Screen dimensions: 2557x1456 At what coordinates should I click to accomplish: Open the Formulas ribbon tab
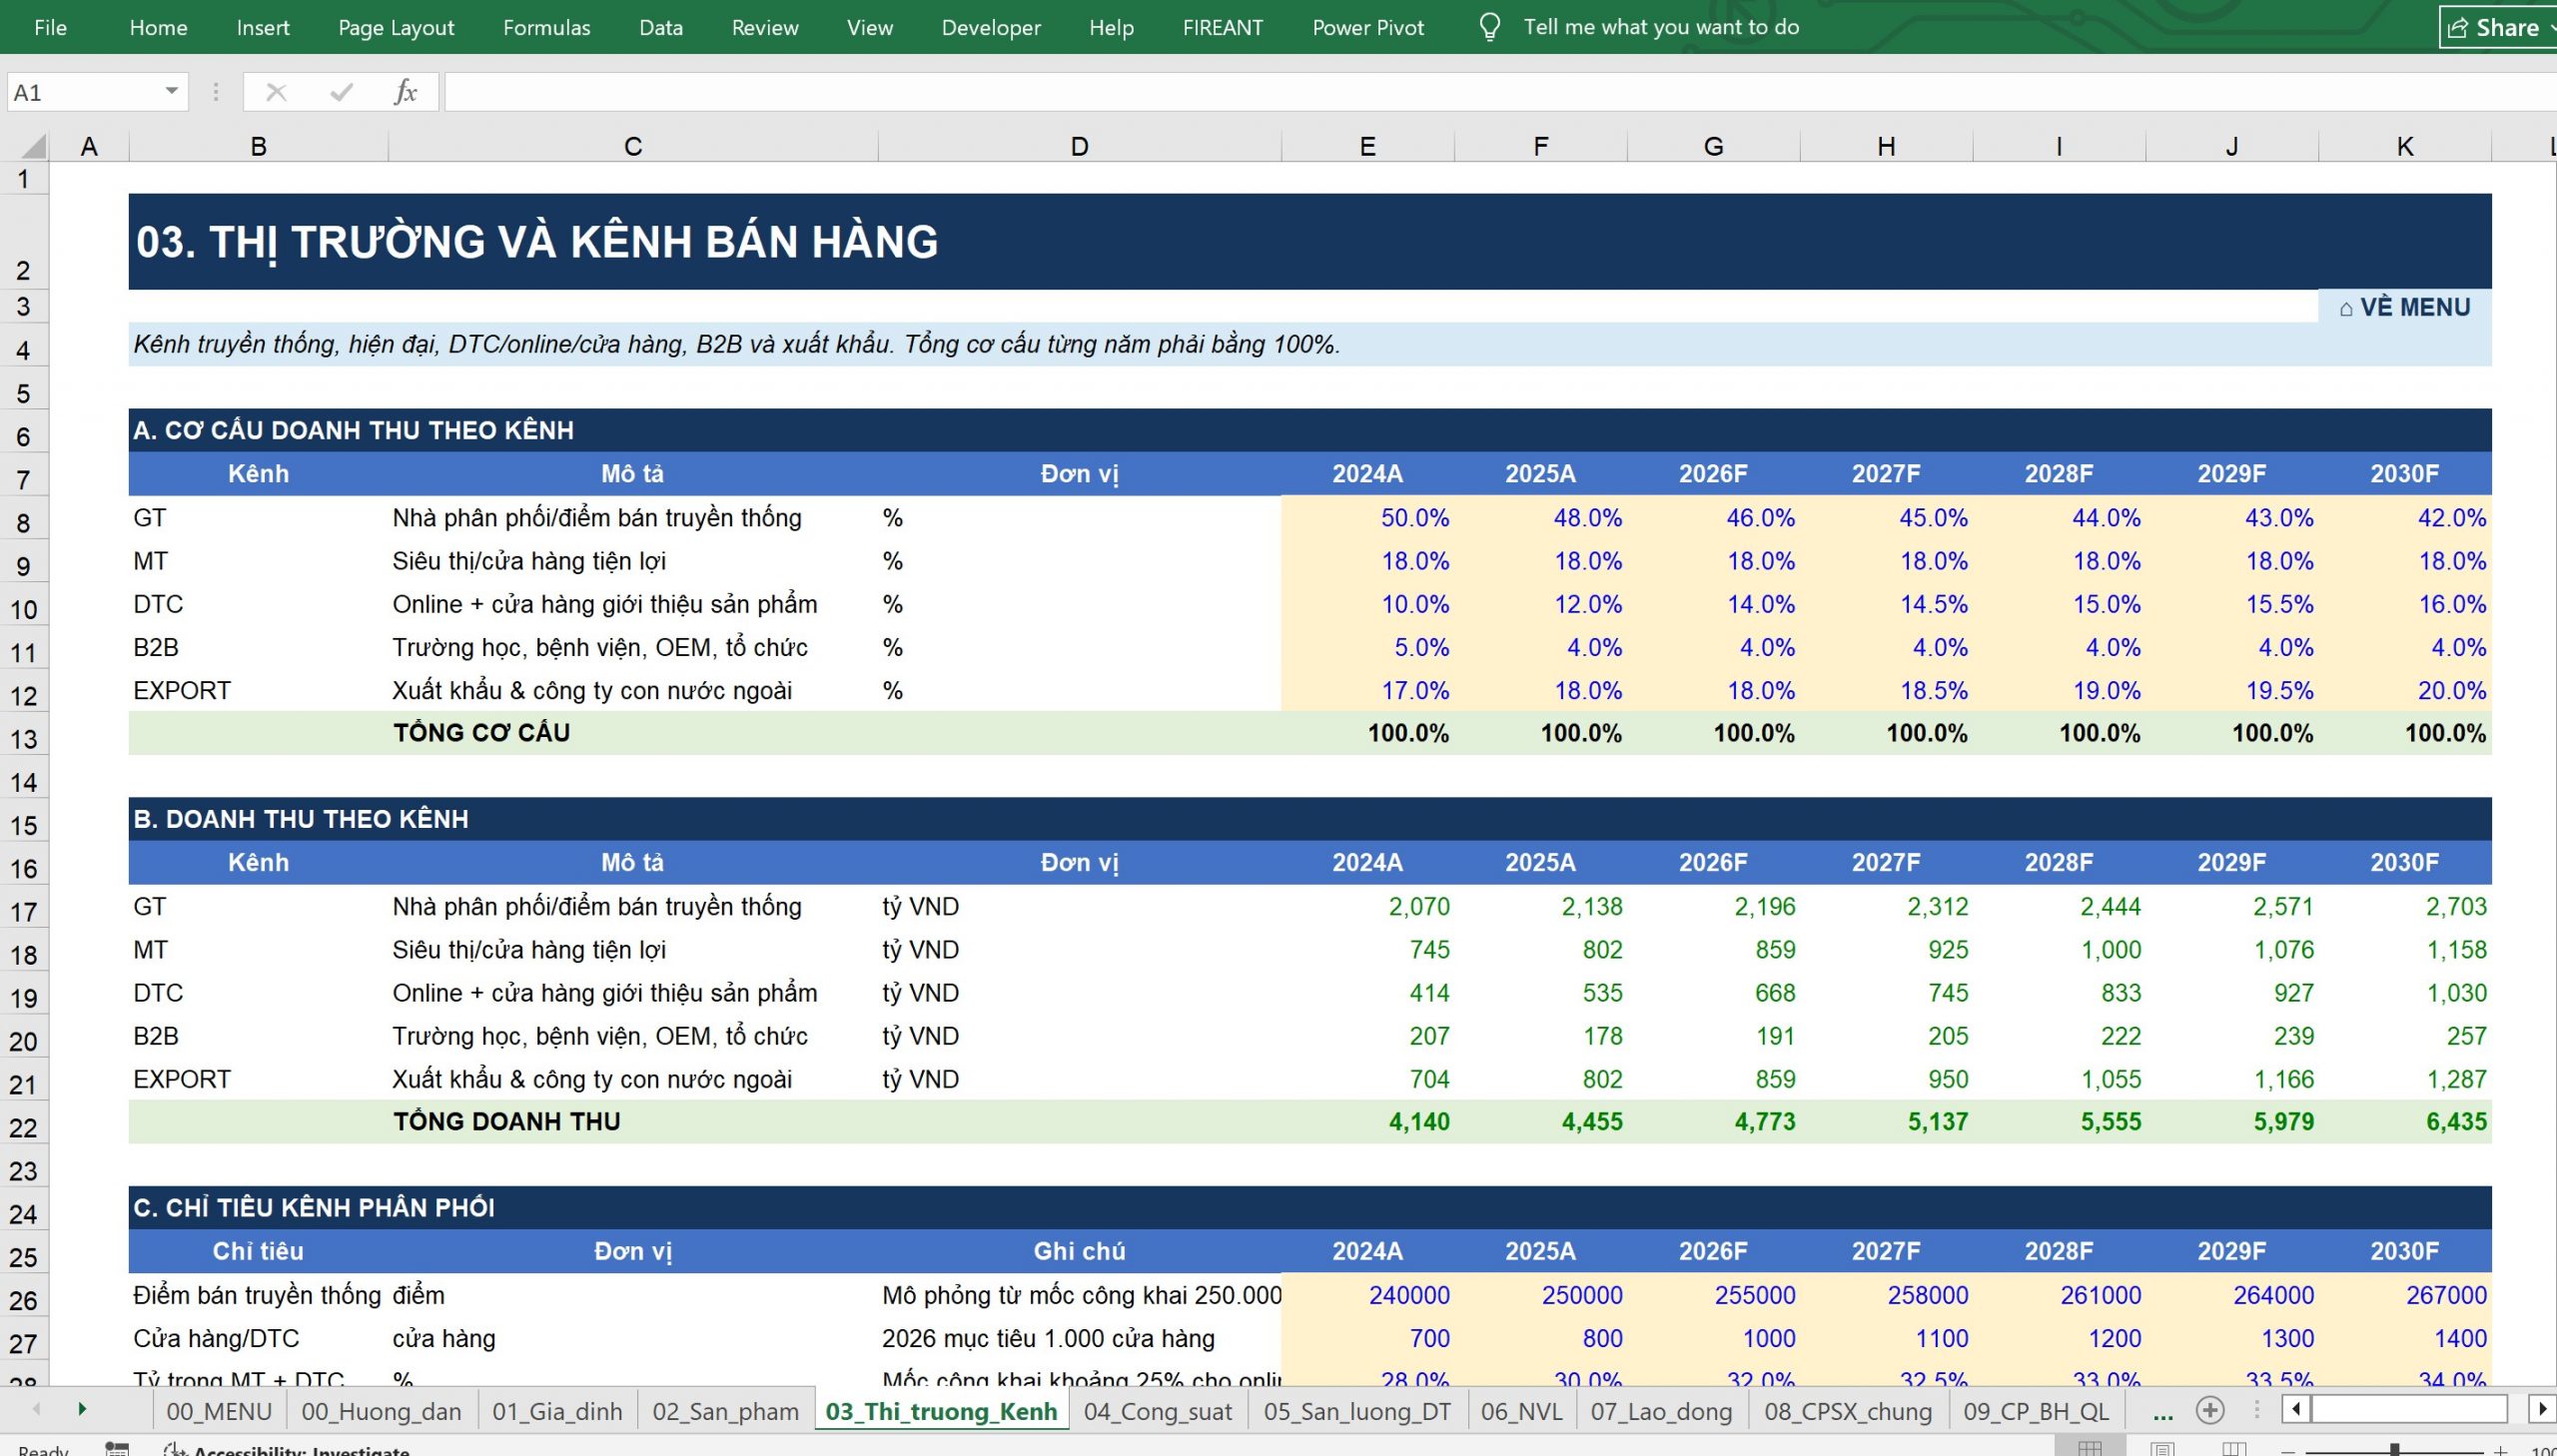tap(546, 27)
